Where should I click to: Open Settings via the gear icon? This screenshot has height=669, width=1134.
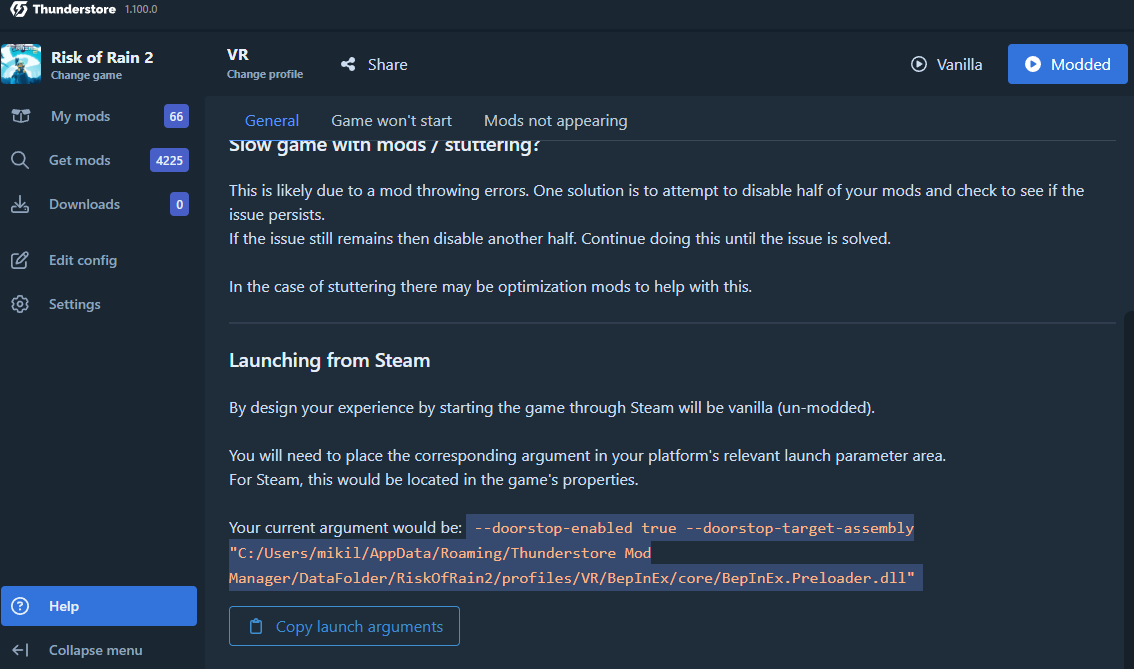20,304
